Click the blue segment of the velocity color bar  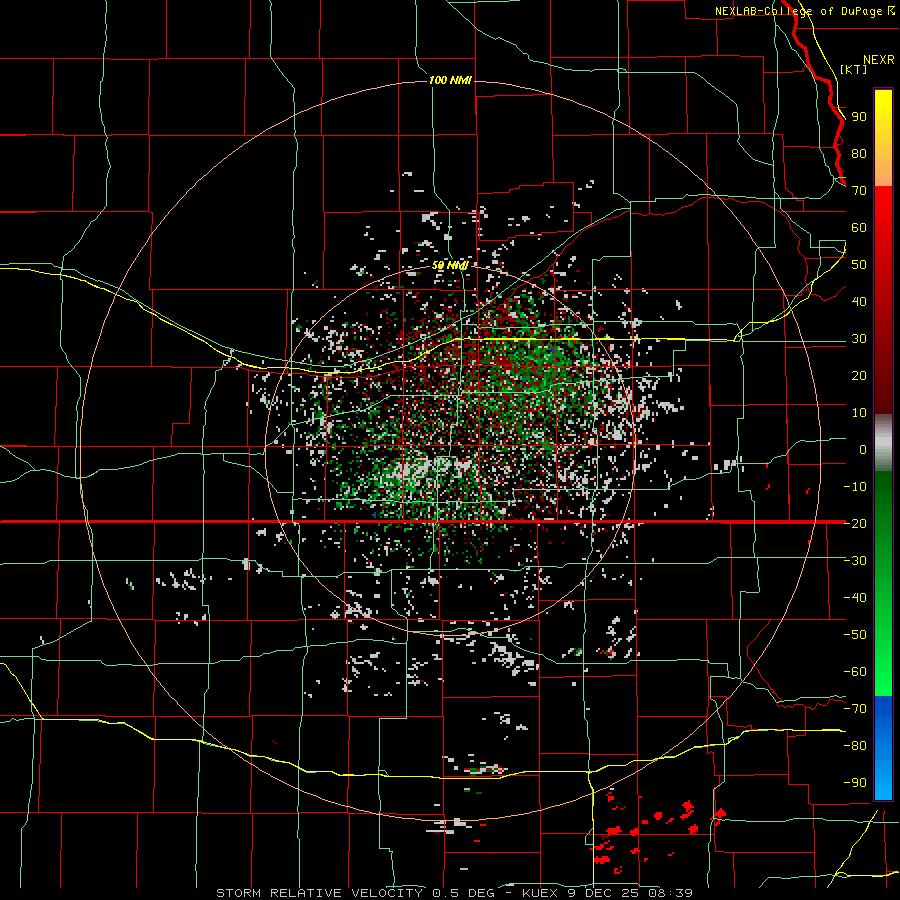point(883,747)
